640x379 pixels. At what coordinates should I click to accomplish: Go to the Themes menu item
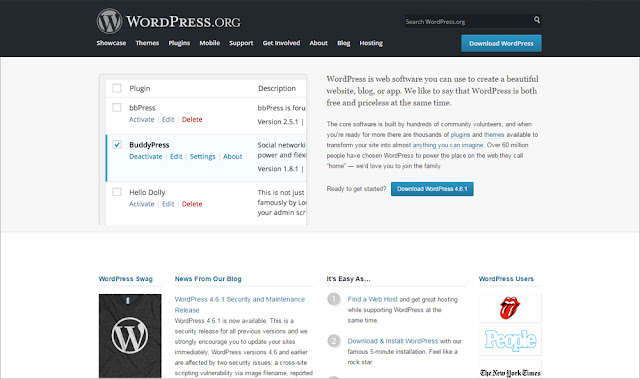pyautogui.click(x=147, y=43)
